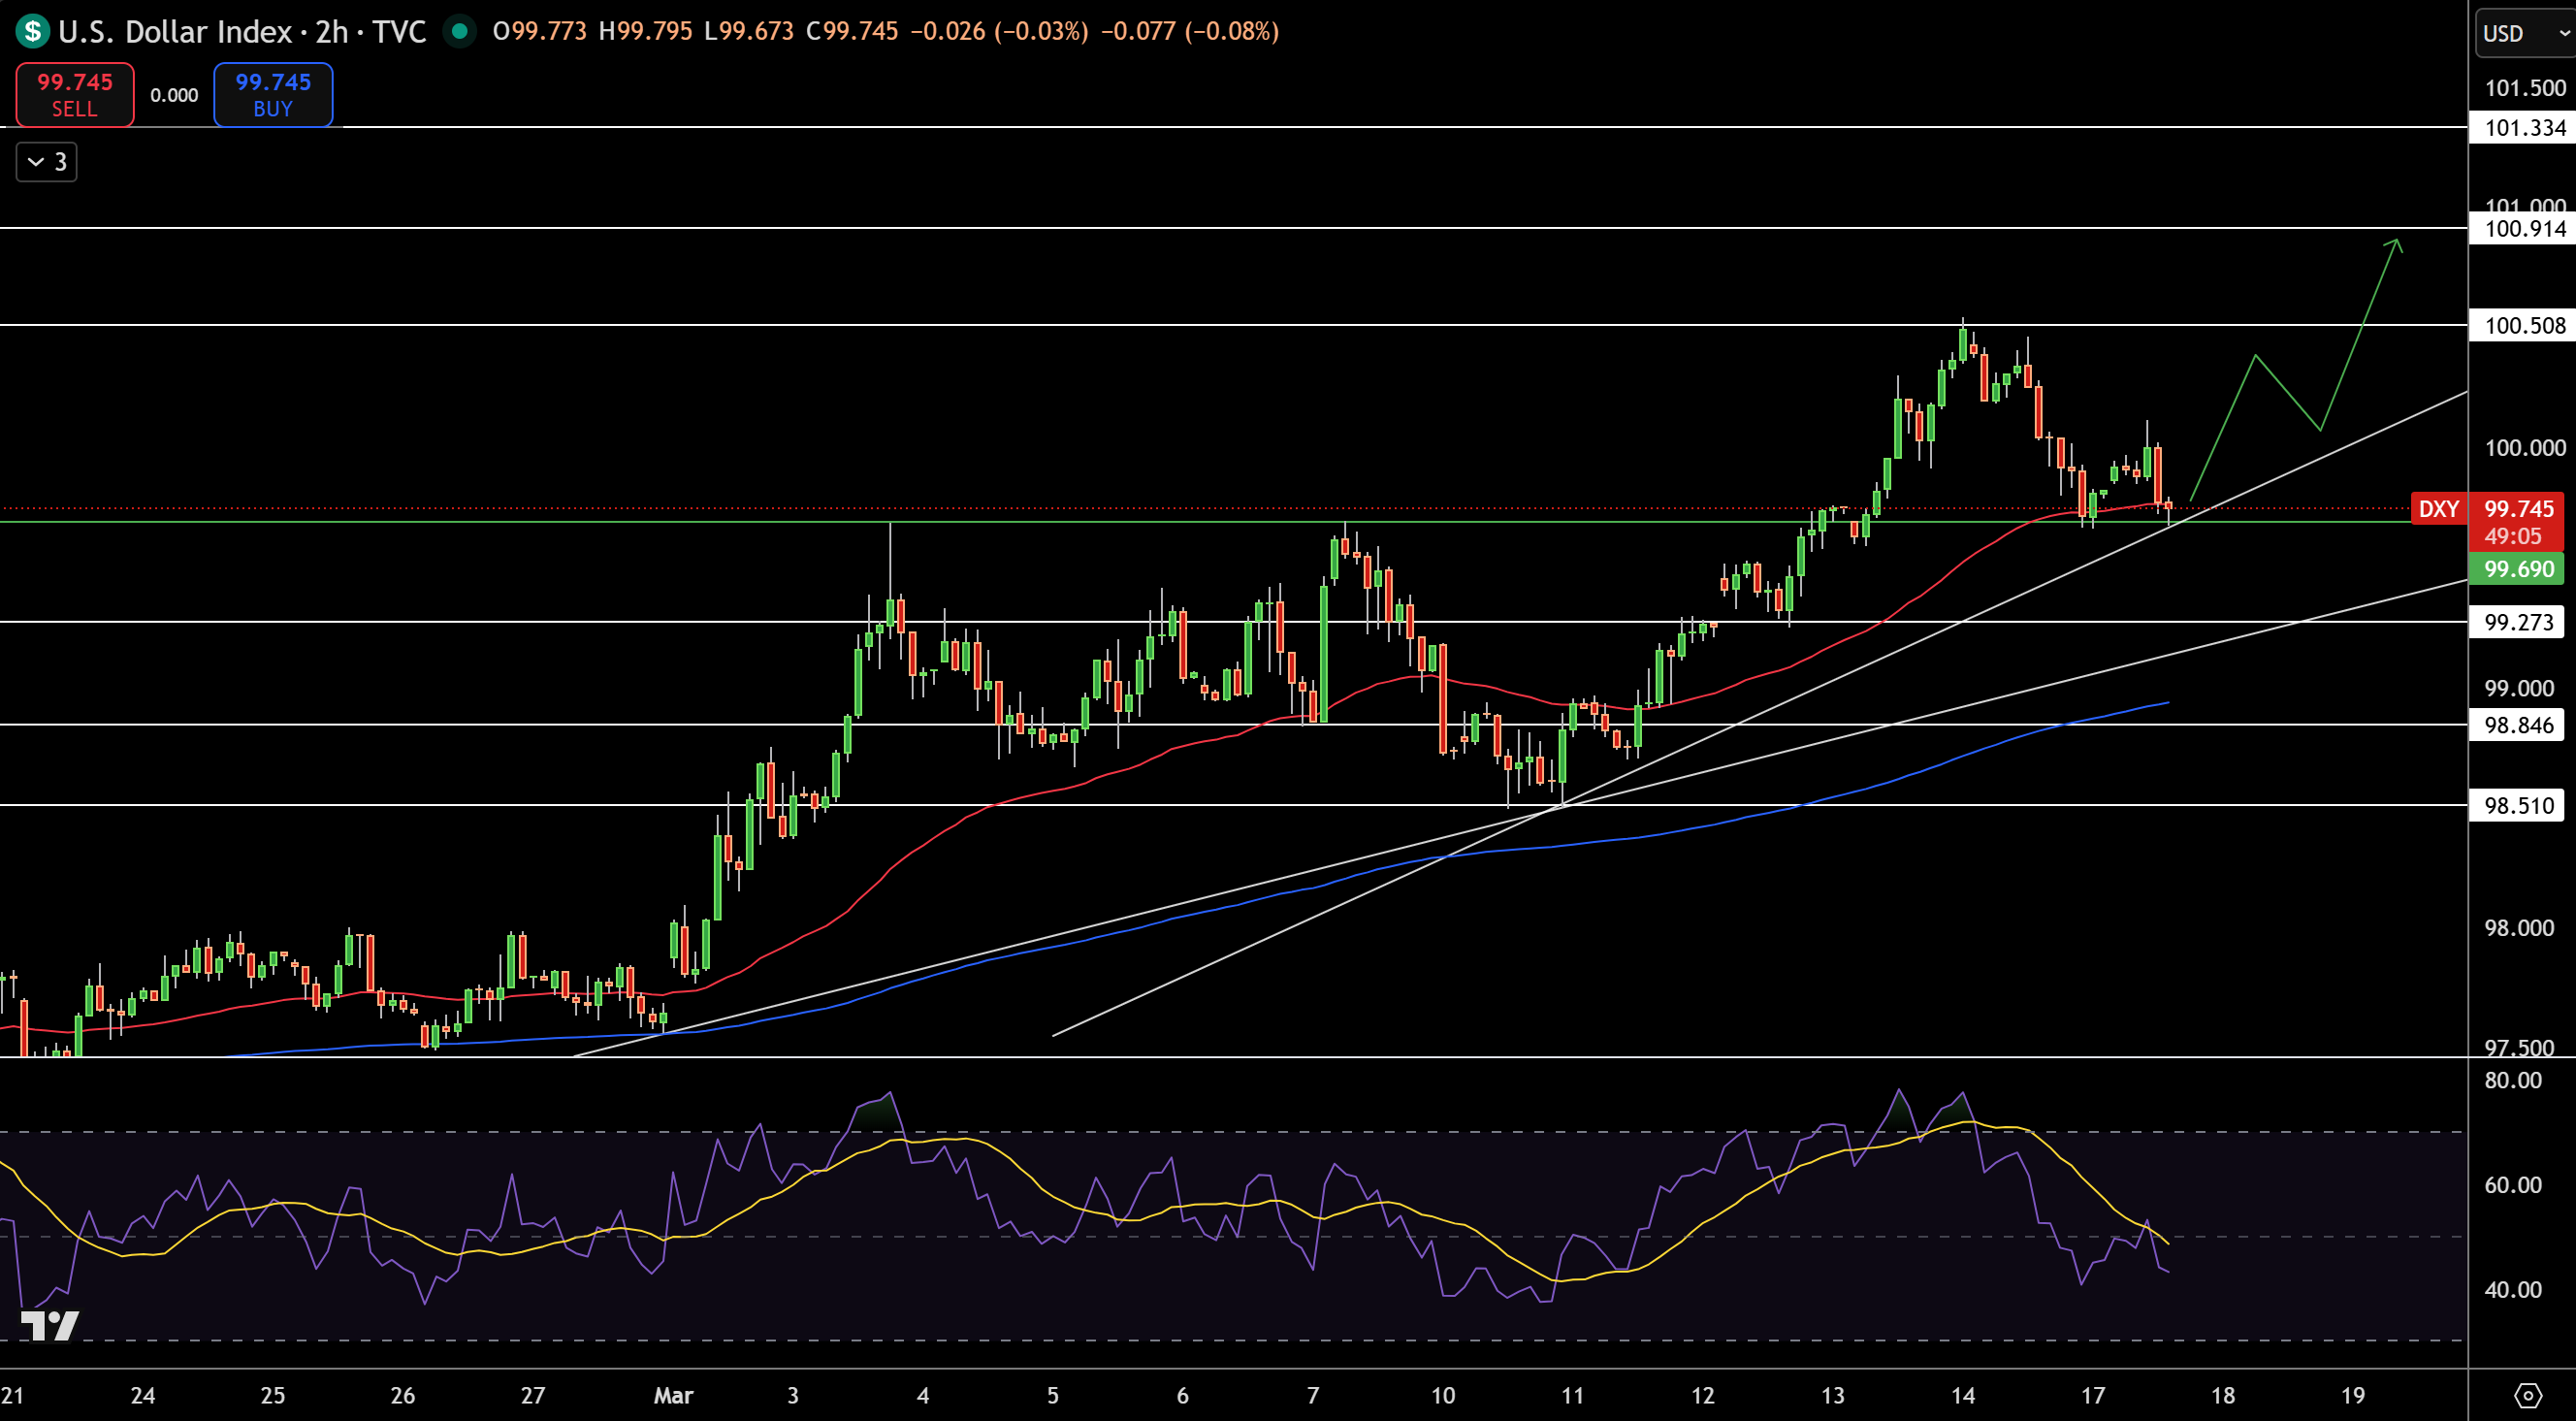2576x1421 pixels.
Task: Expand the collapsed indicators legend showing 3
Action: pos(47,162)
